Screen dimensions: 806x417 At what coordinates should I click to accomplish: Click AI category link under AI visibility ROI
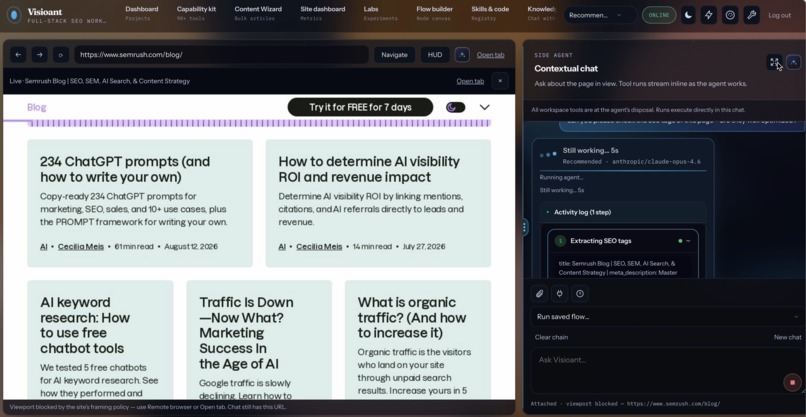coord(282,246)
